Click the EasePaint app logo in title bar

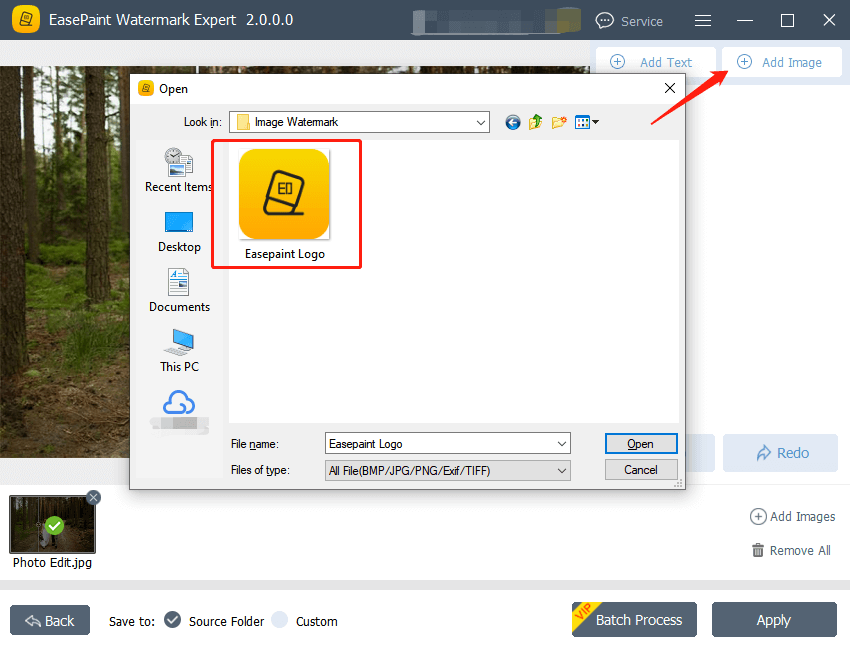(x=25, y=20)
